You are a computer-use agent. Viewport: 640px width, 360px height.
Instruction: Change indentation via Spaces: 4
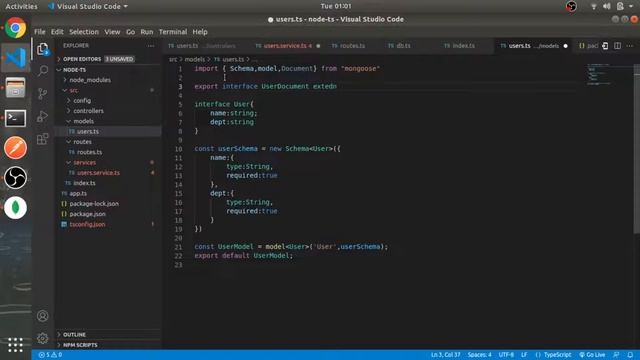coord(480,355)
